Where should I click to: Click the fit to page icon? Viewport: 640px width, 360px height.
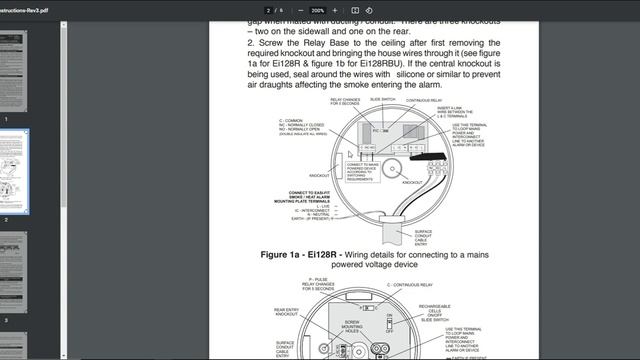[355, 11]
